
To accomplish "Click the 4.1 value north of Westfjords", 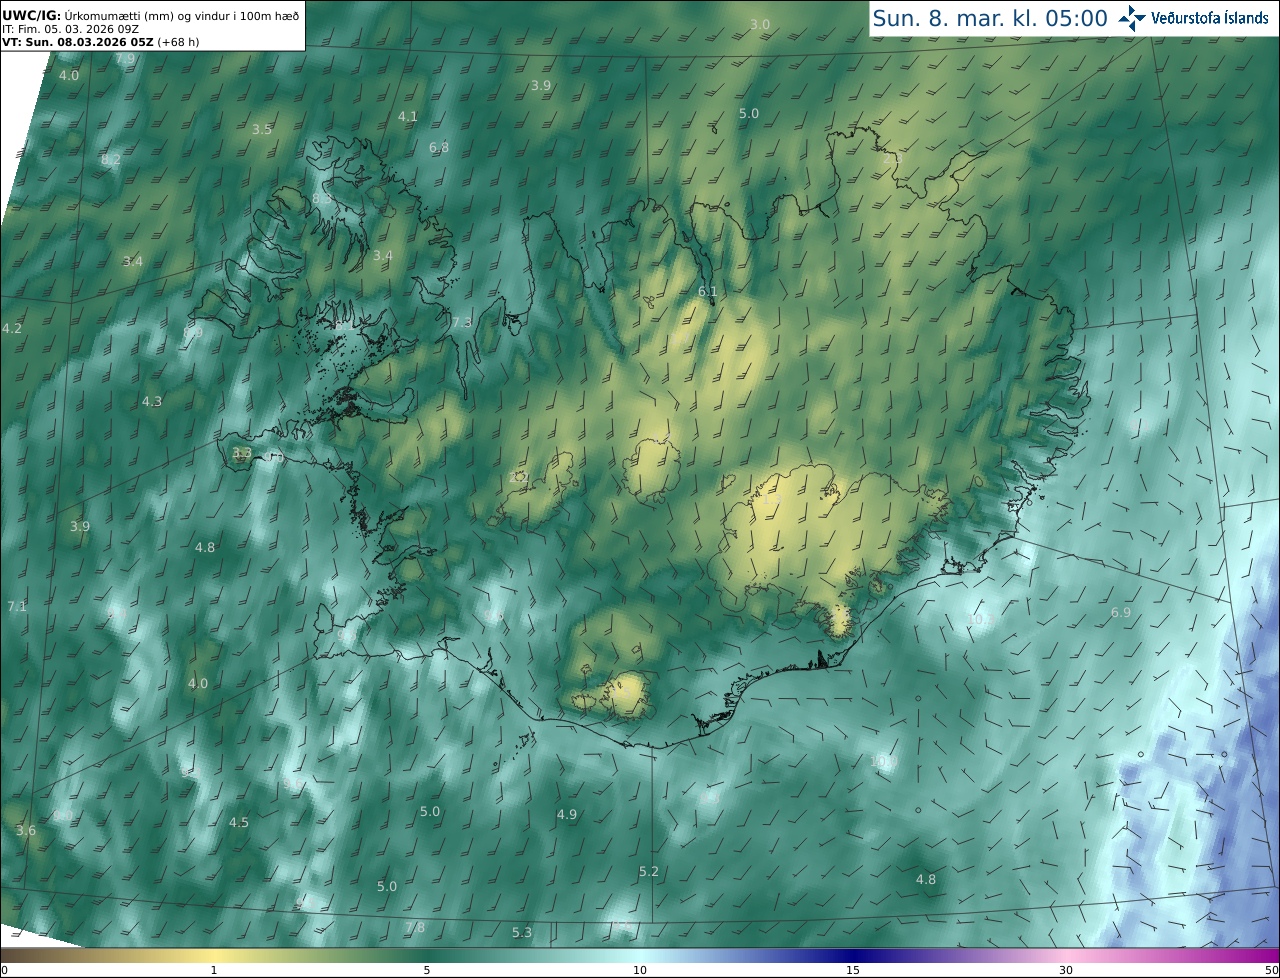I will [x=408, y=116].
